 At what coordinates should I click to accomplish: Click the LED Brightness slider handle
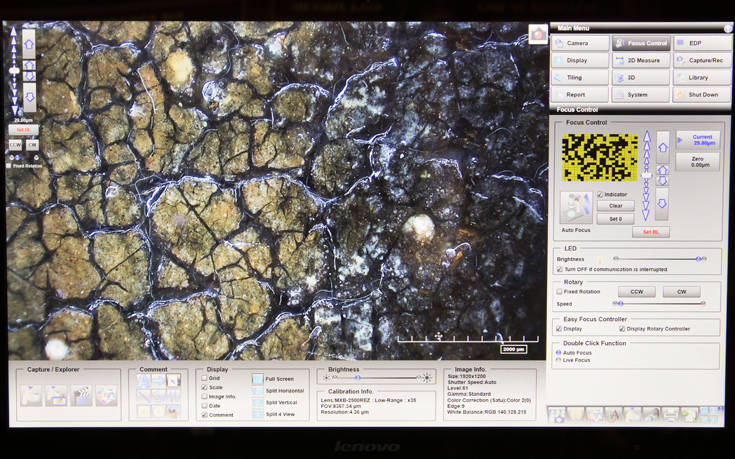700,259
